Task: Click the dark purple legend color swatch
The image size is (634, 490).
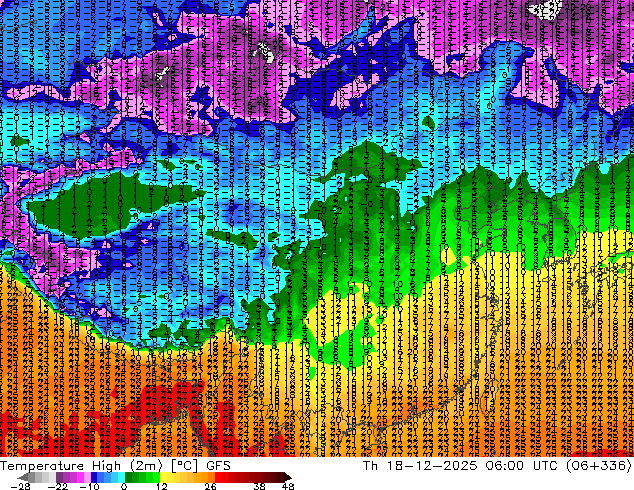Action: pos(59,477)
